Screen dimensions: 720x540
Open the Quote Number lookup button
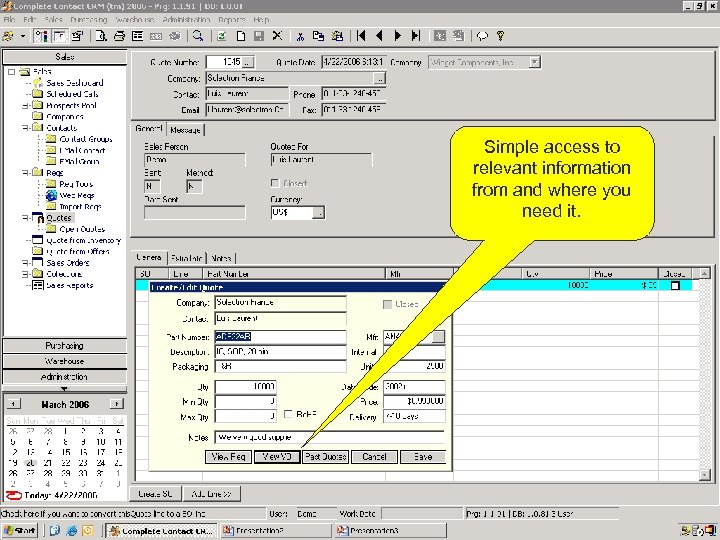[248, 62]
